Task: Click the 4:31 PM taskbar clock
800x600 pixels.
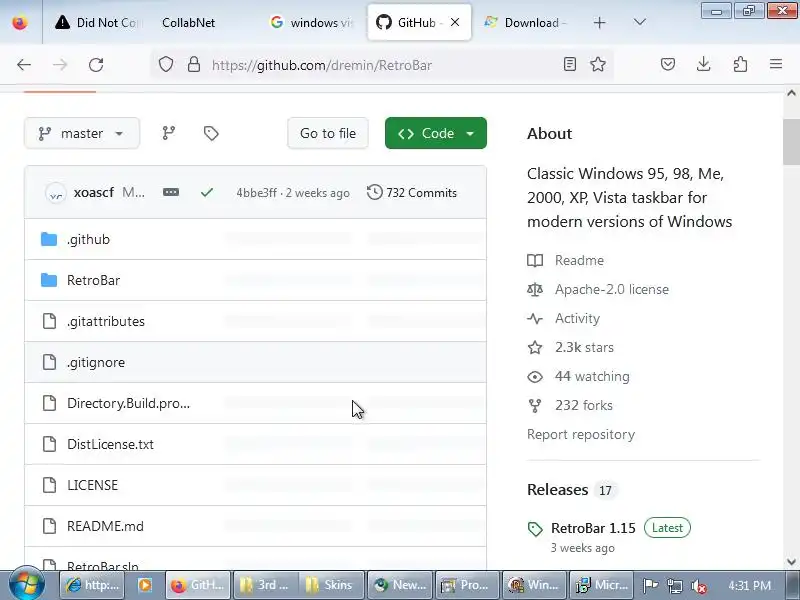Action: point(749,585)
